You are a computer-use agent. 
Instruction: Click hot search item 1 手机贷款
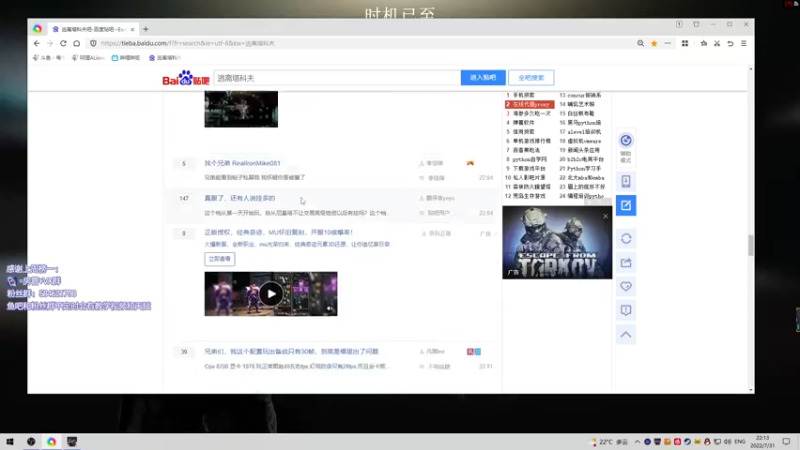(523, 95)
